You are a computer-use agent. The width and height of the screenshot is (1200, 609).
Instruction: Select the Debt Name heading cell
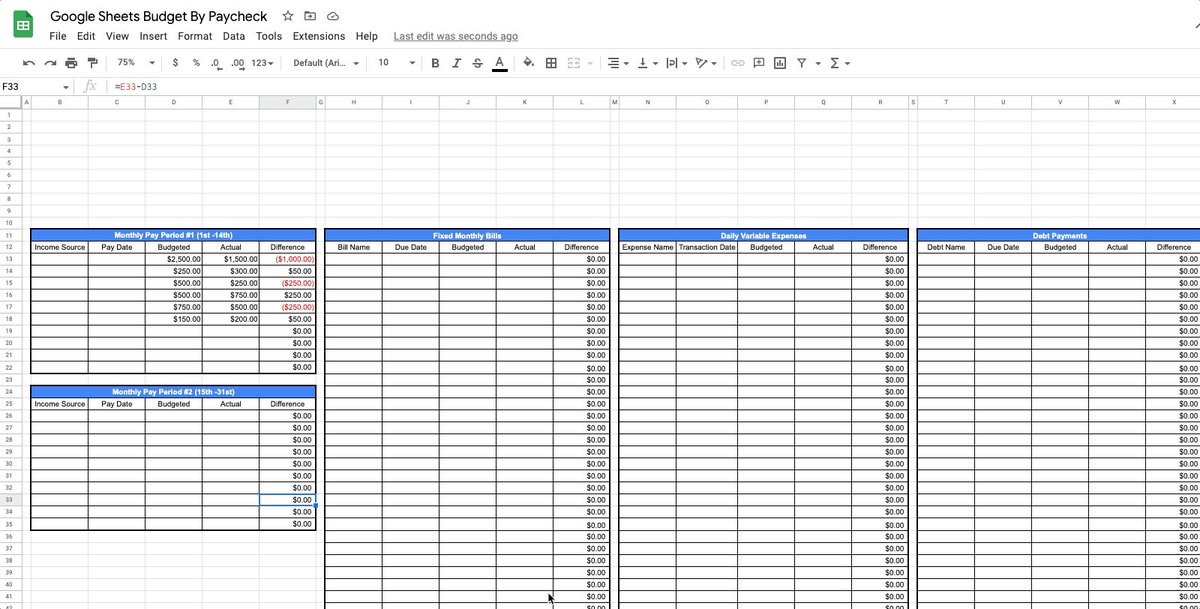click(x=946, y=247)
